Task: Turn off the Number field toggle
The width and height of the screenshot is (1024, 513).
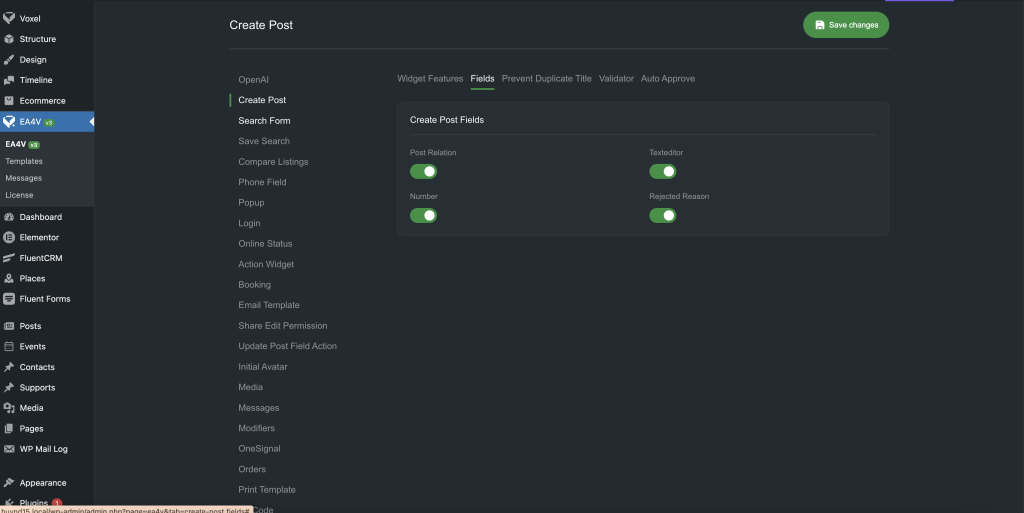Action: pos(423,215)
